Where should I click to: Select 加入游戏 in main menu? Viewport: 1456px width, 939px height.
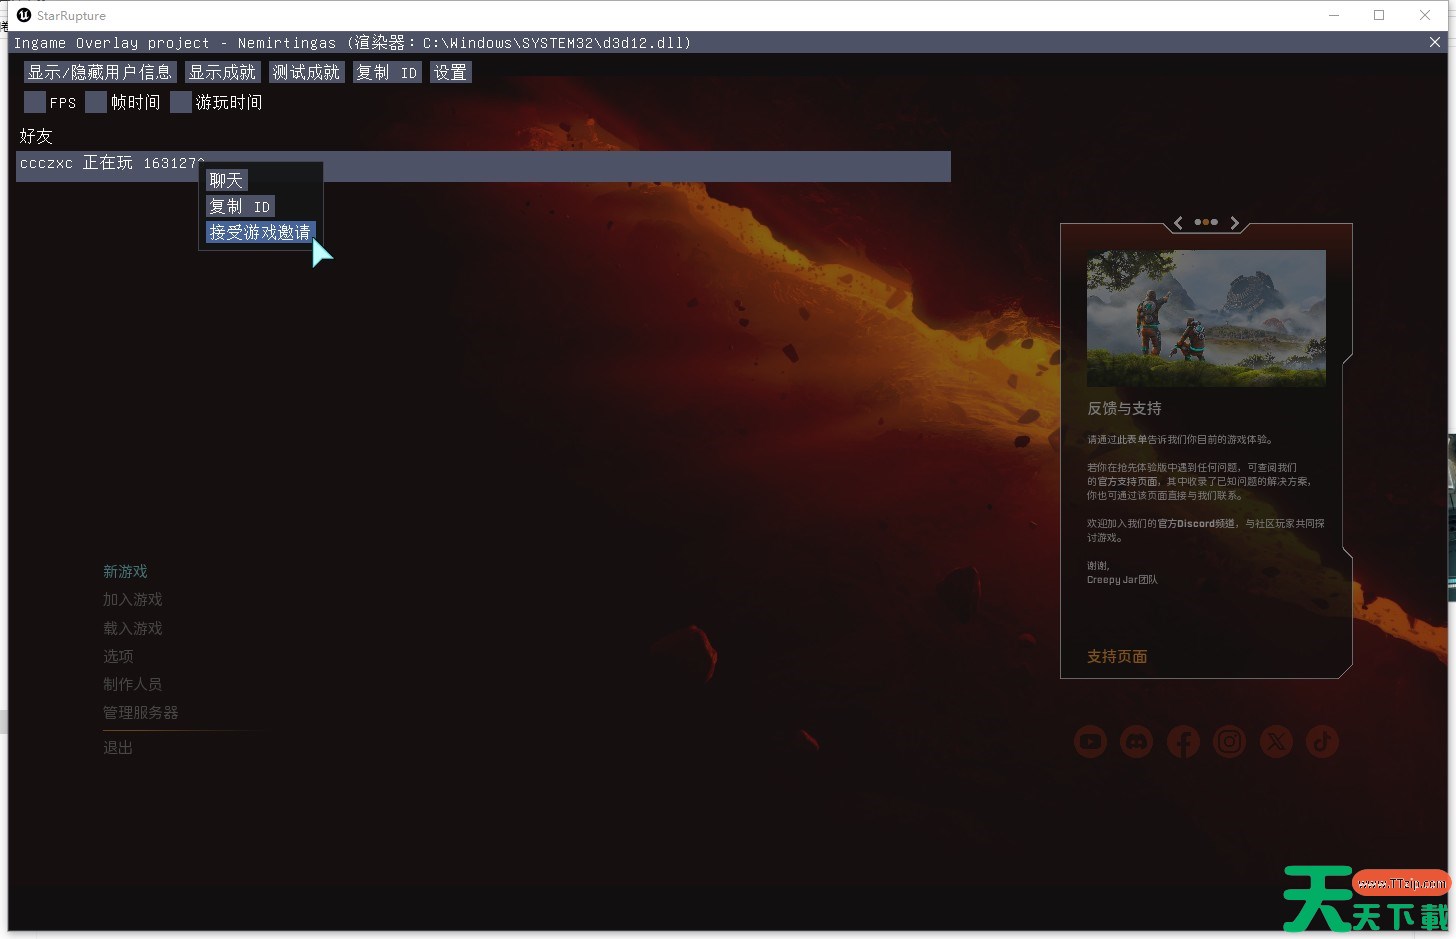coord(132,600)
